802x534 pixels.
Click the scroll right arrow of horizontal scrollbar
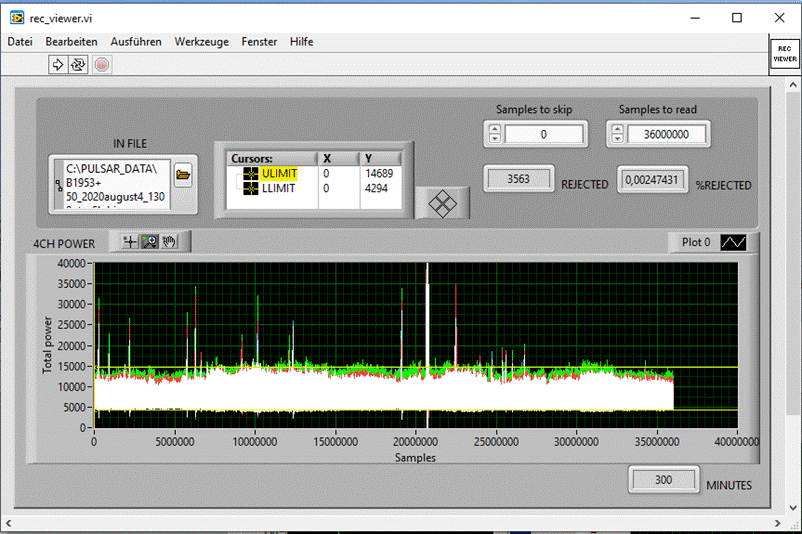pos(777,523)
